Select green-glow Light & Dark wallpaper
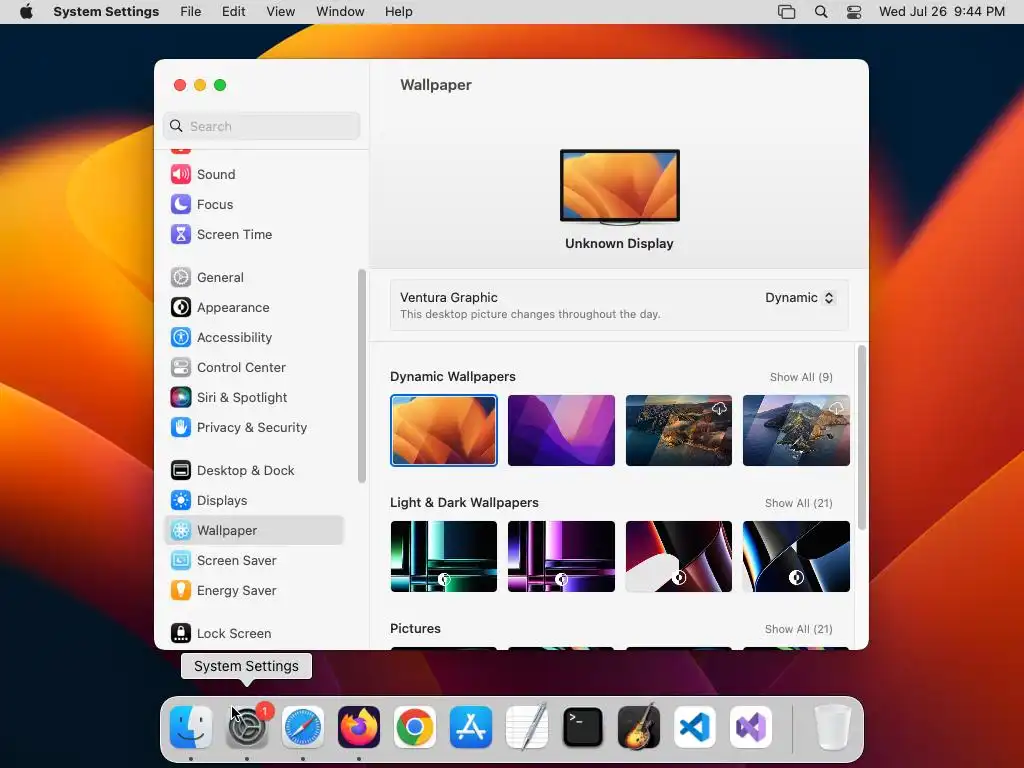1024x768 pixels. point(444,556)
